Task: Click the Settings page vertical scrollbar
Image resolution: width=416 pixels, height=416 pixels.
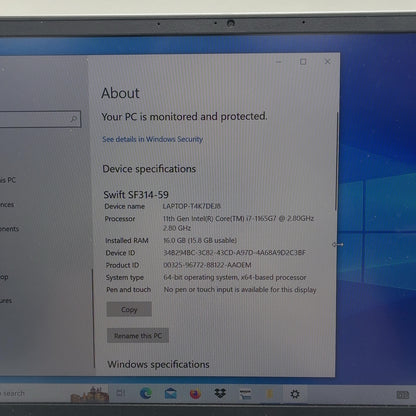Action: pos(336,161)
